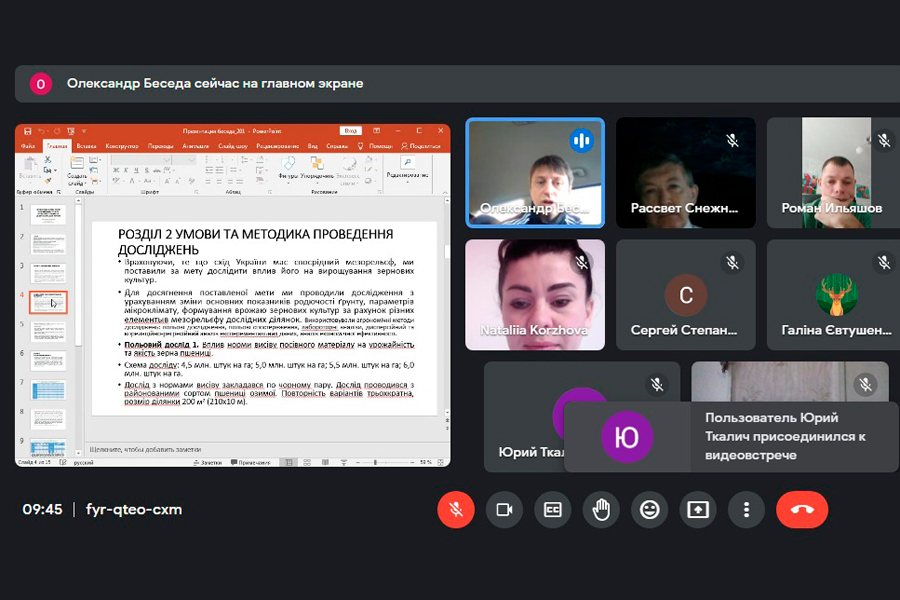
Task: Raise your hand in the meeting
Action: 601,510
